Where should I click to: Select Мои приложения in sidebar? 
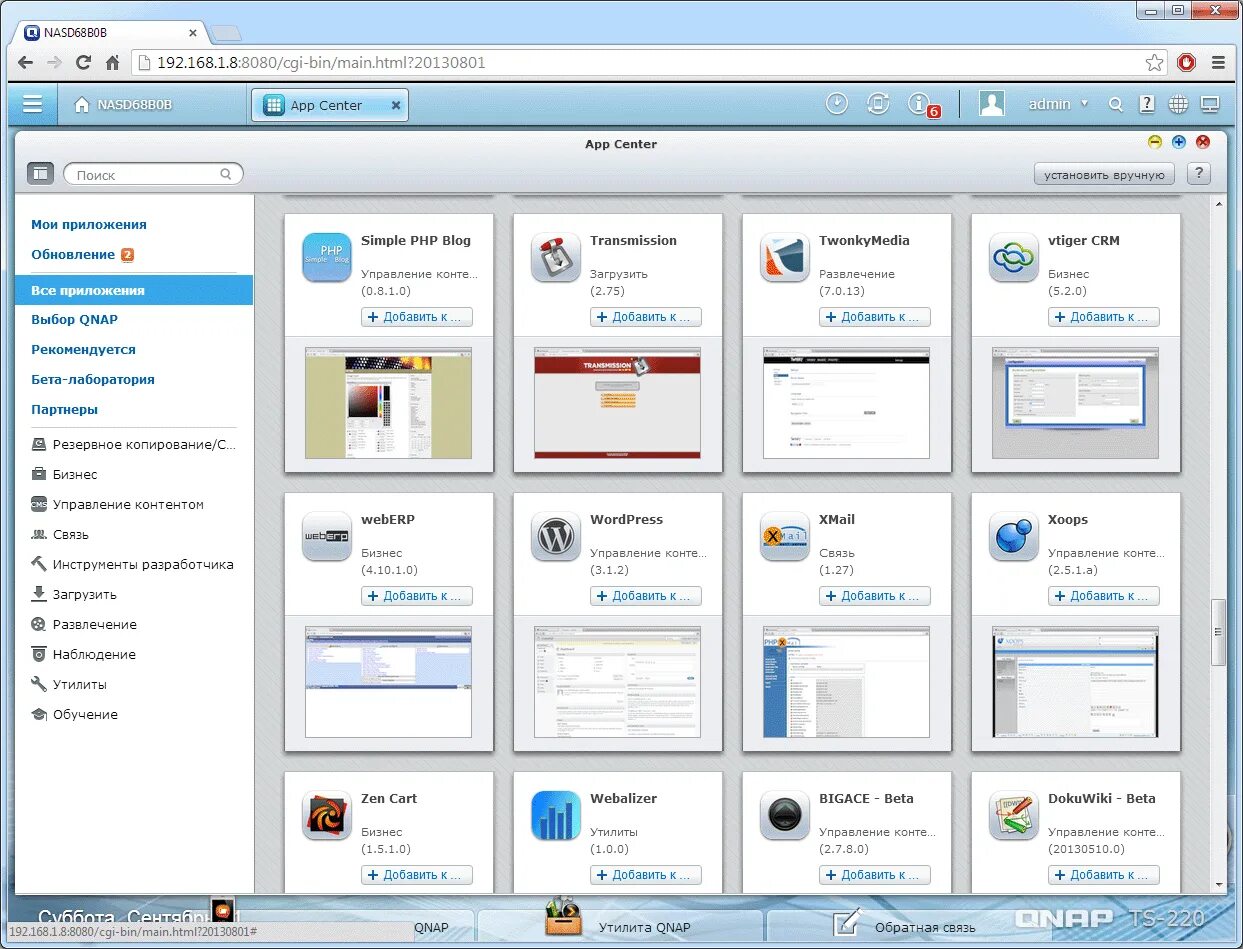[x=89, y=225]
